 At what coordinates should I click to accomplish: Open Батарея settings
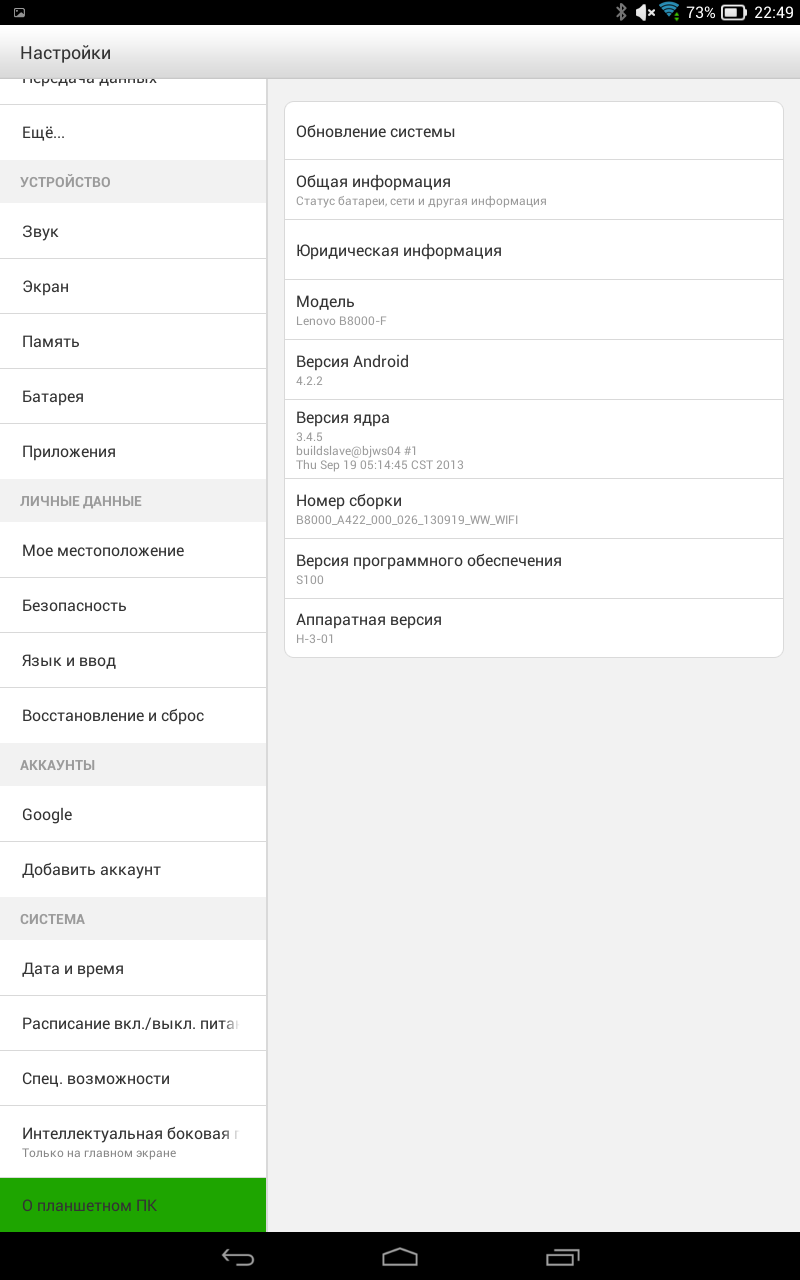(133, 396)
